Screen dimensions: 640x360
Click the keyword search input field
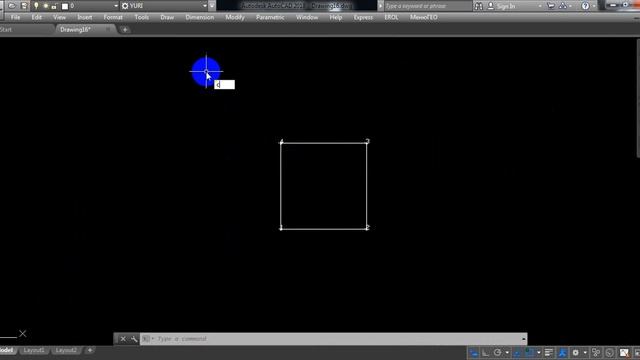tap(428, 6)
